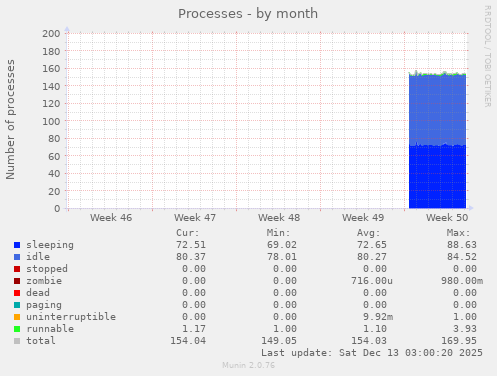Click the total legend color swatch

coord(17,341)
